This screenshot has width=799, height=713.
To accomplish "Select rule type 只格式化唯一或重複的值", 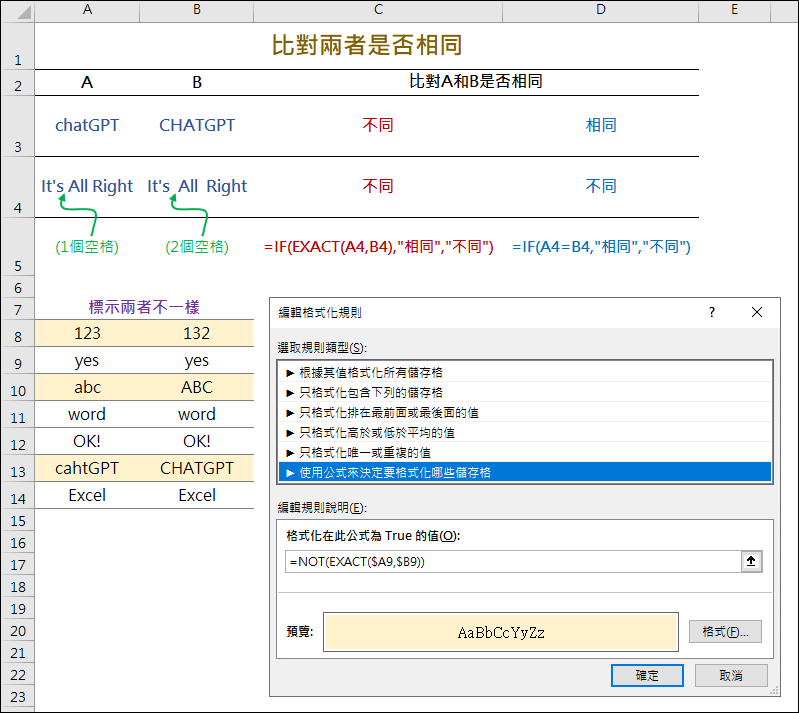I will [x=525, y=452].
